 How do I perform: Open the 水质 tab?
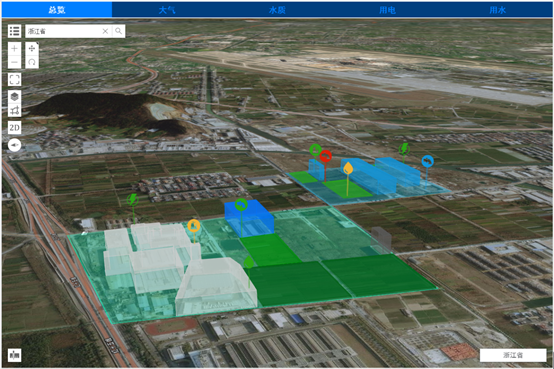(277, 10)
